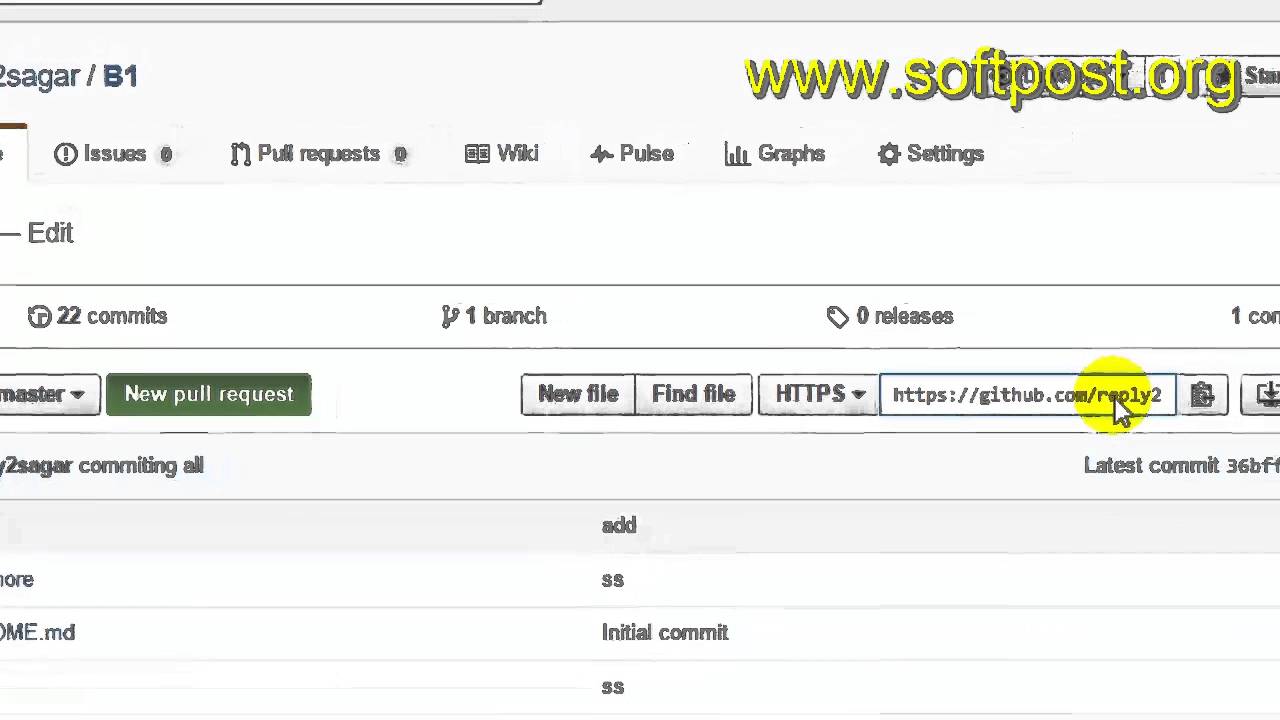Image resolution: width=1280 pixels, height=720 pixels.
Task: Open the README.md file
Action: (x=37, y=632)
